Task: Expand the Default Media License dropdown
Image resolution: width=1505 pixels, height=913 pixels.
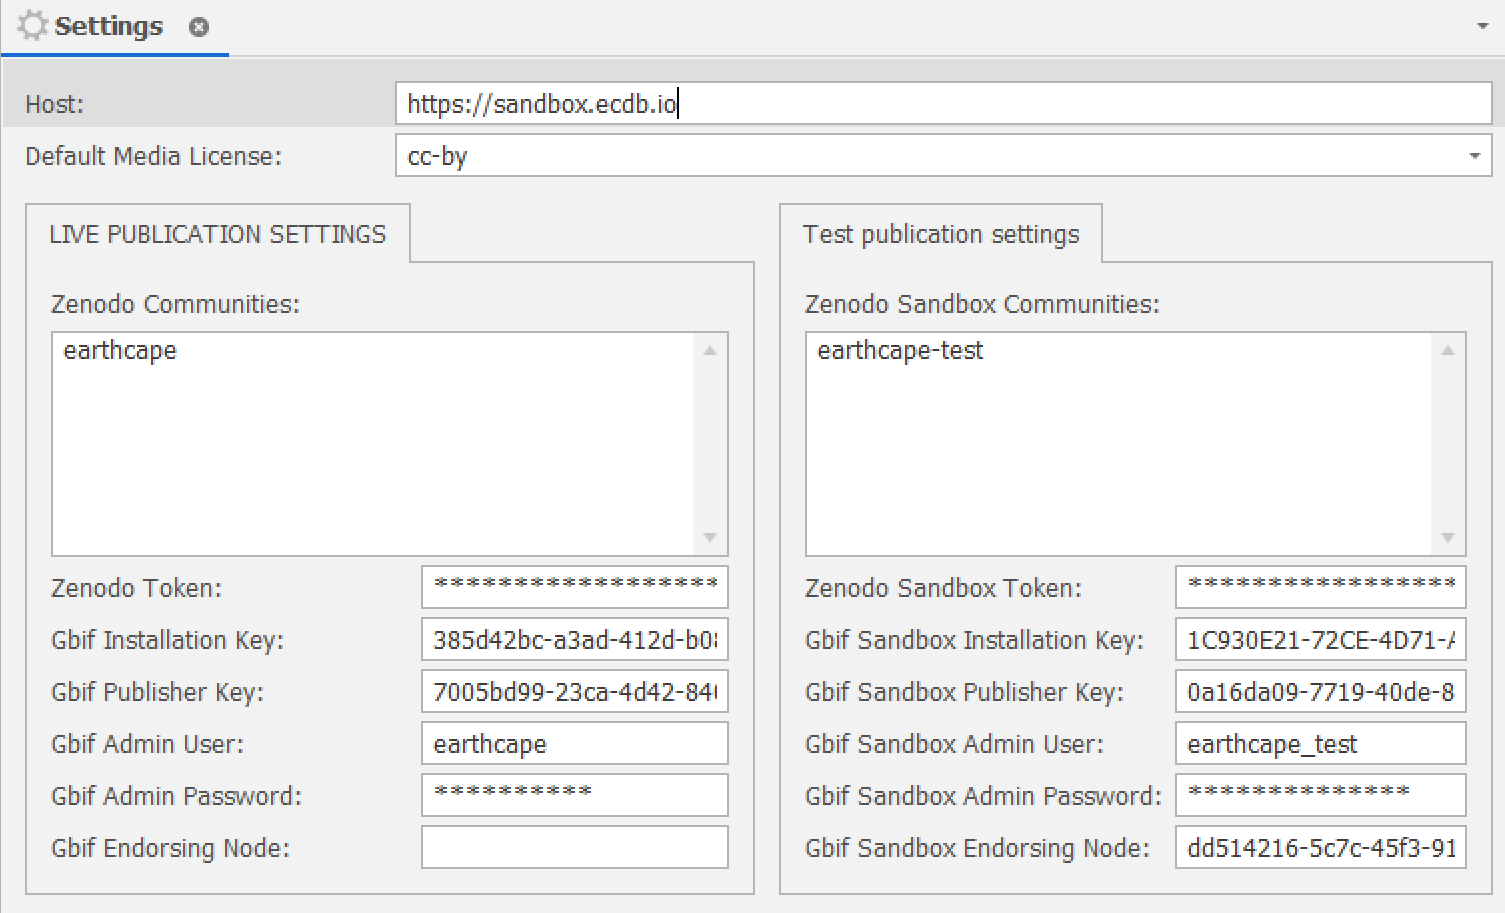Action: [1474, 156]
